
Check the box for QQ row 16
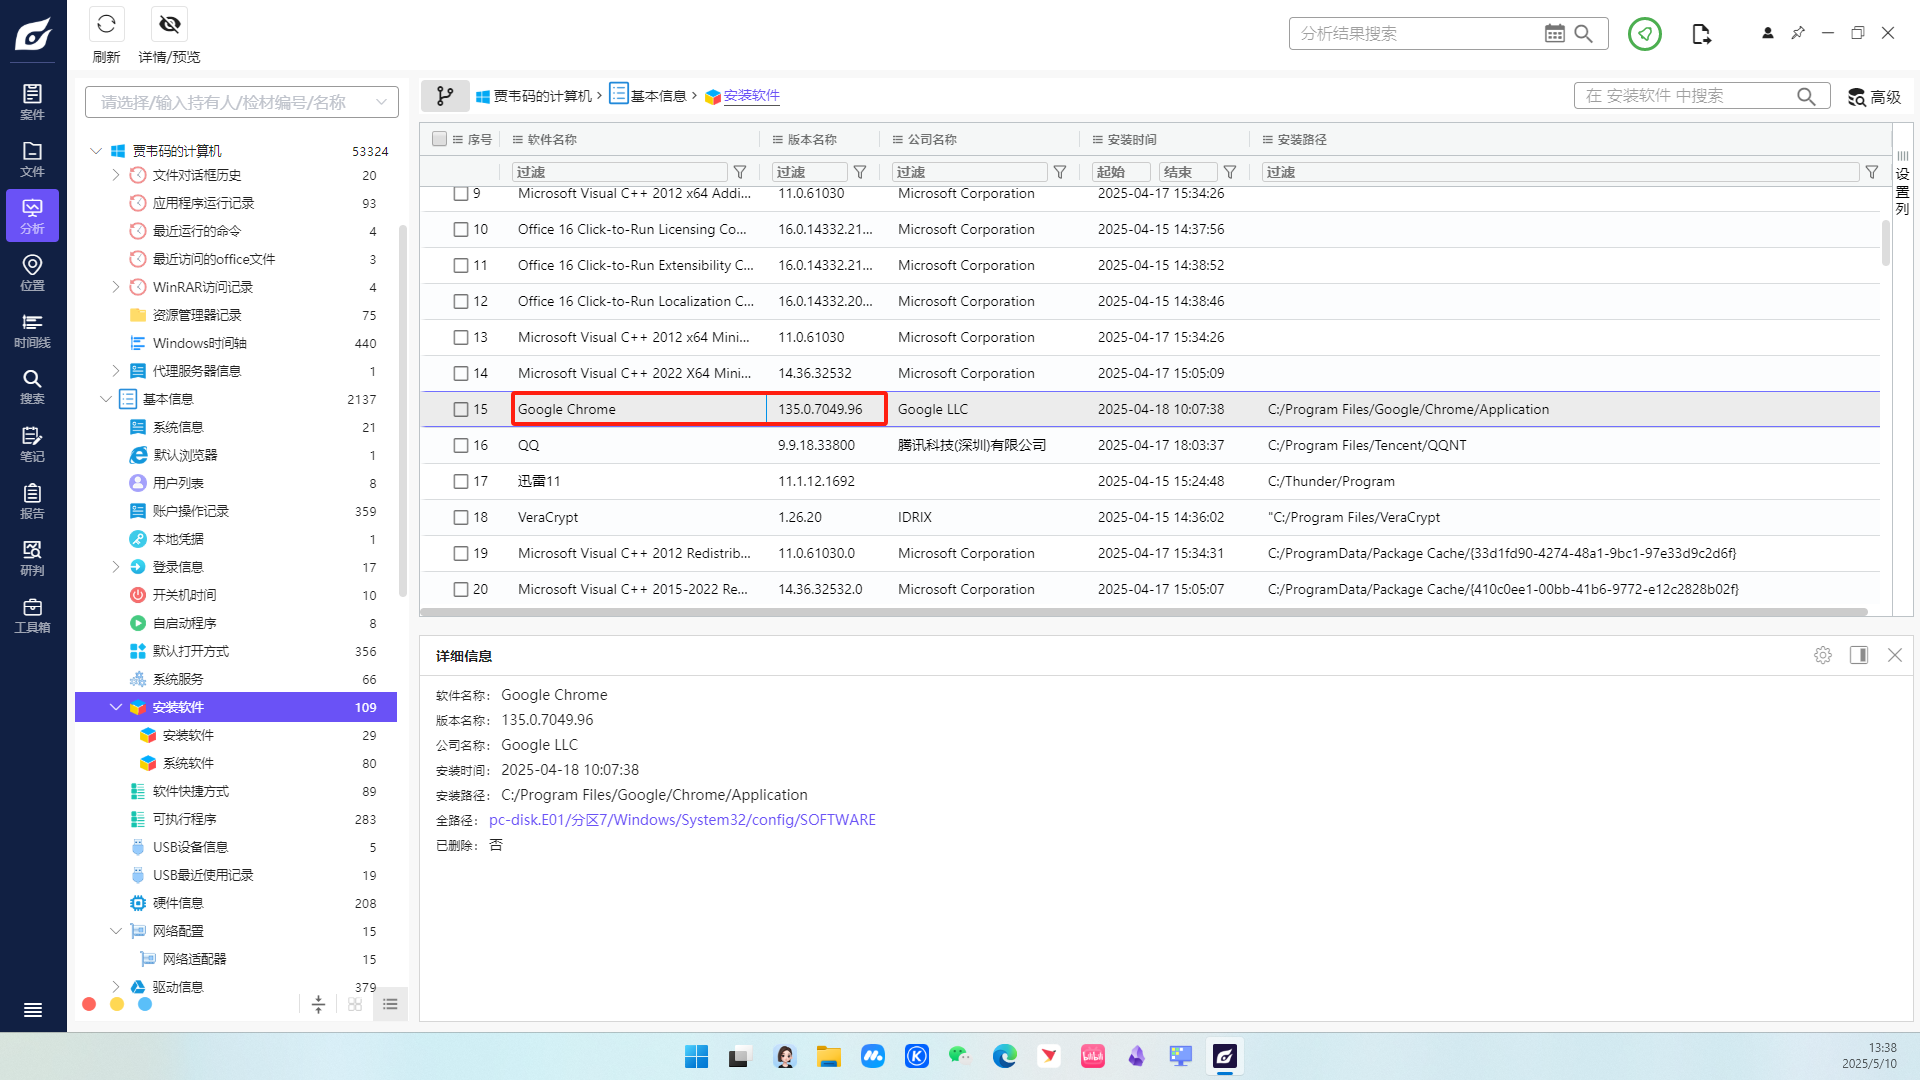(461, 446)
